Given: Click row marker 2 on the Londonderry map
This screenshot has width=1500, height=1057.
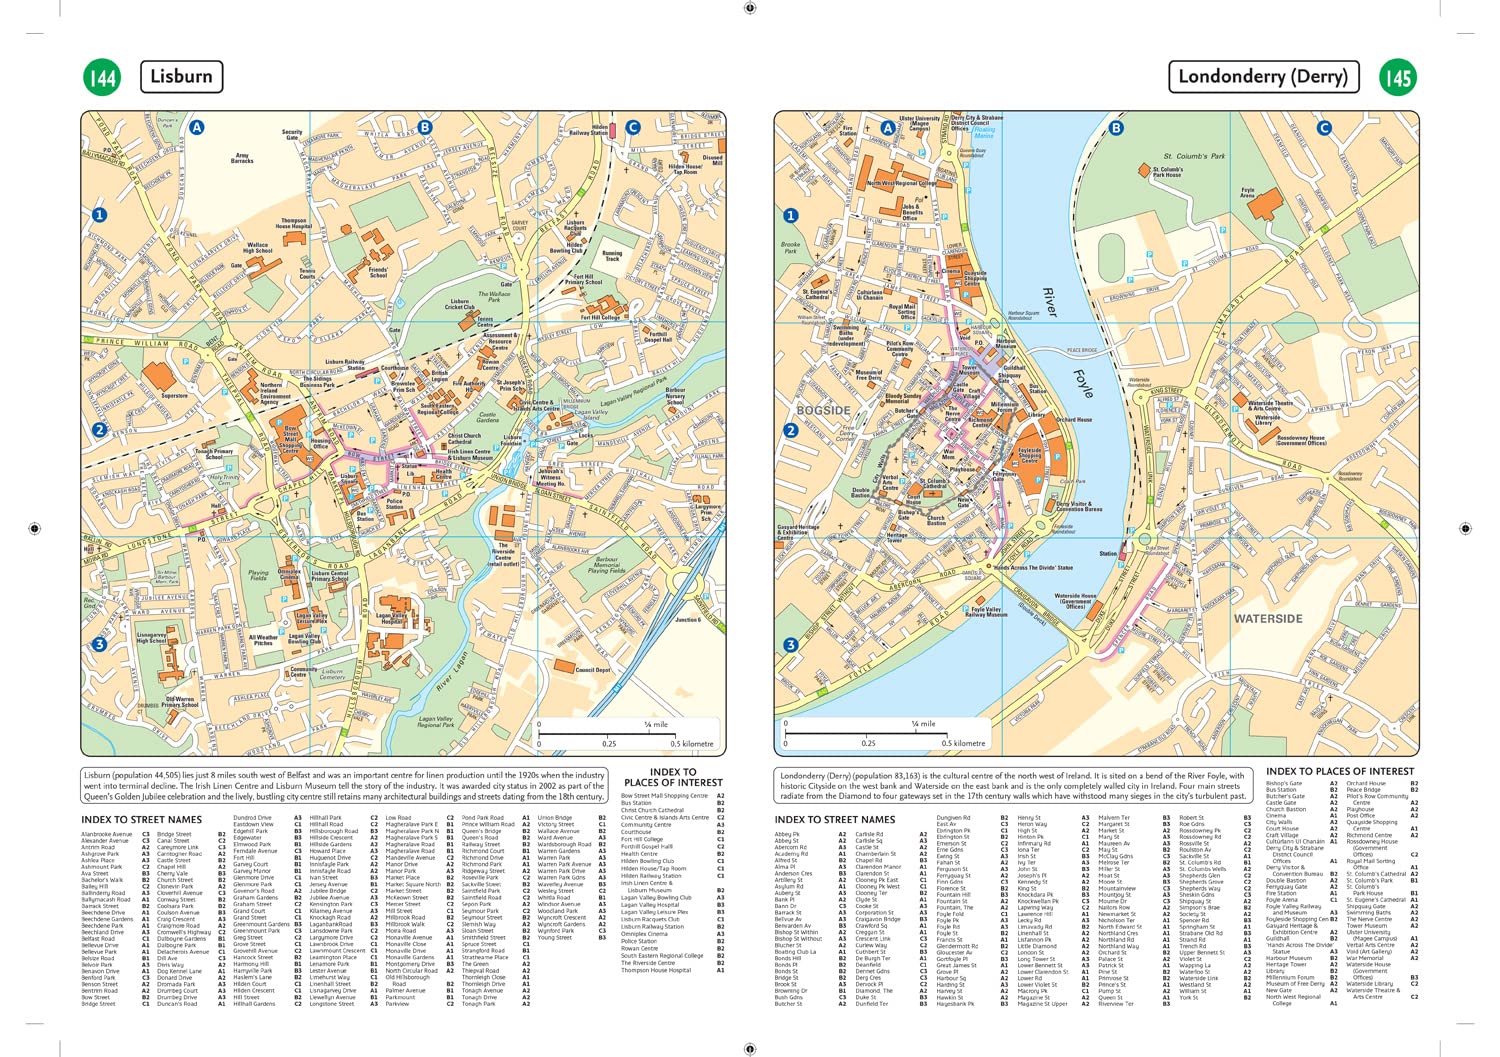Looking at the screenshot, I should click(791, 430).
